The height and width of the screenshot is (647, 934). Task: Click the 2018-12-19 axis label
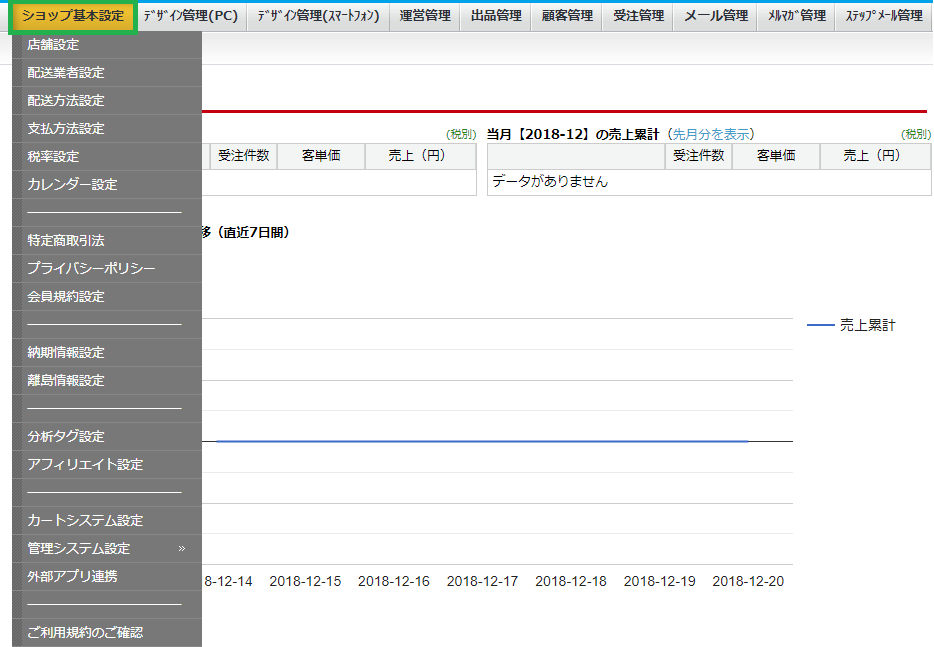(659, 581)
